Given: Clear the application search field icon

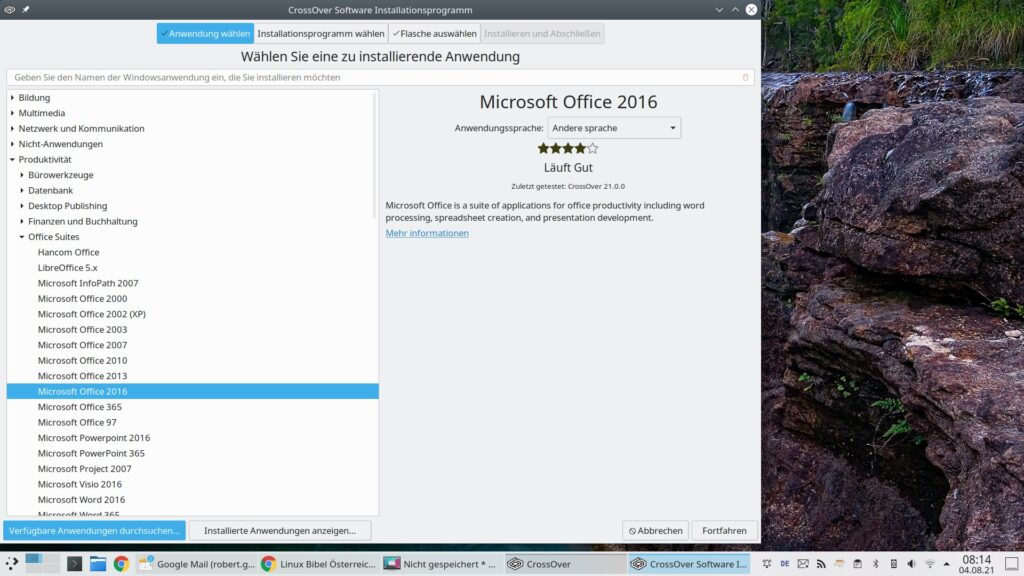Looking at the screenshot, I should [745, 77].
